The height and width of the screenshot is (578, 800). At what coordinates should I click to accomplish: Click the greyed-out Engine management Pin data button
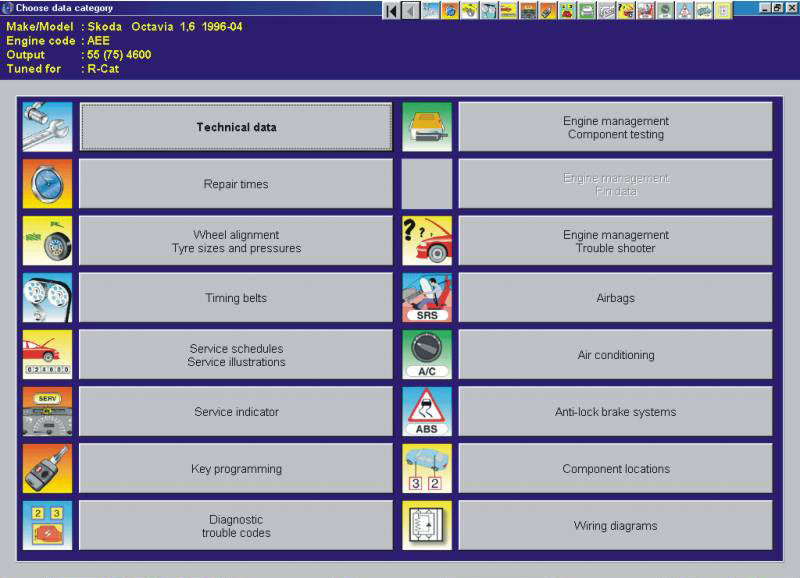pyautogui.click(x=615, y=184)
